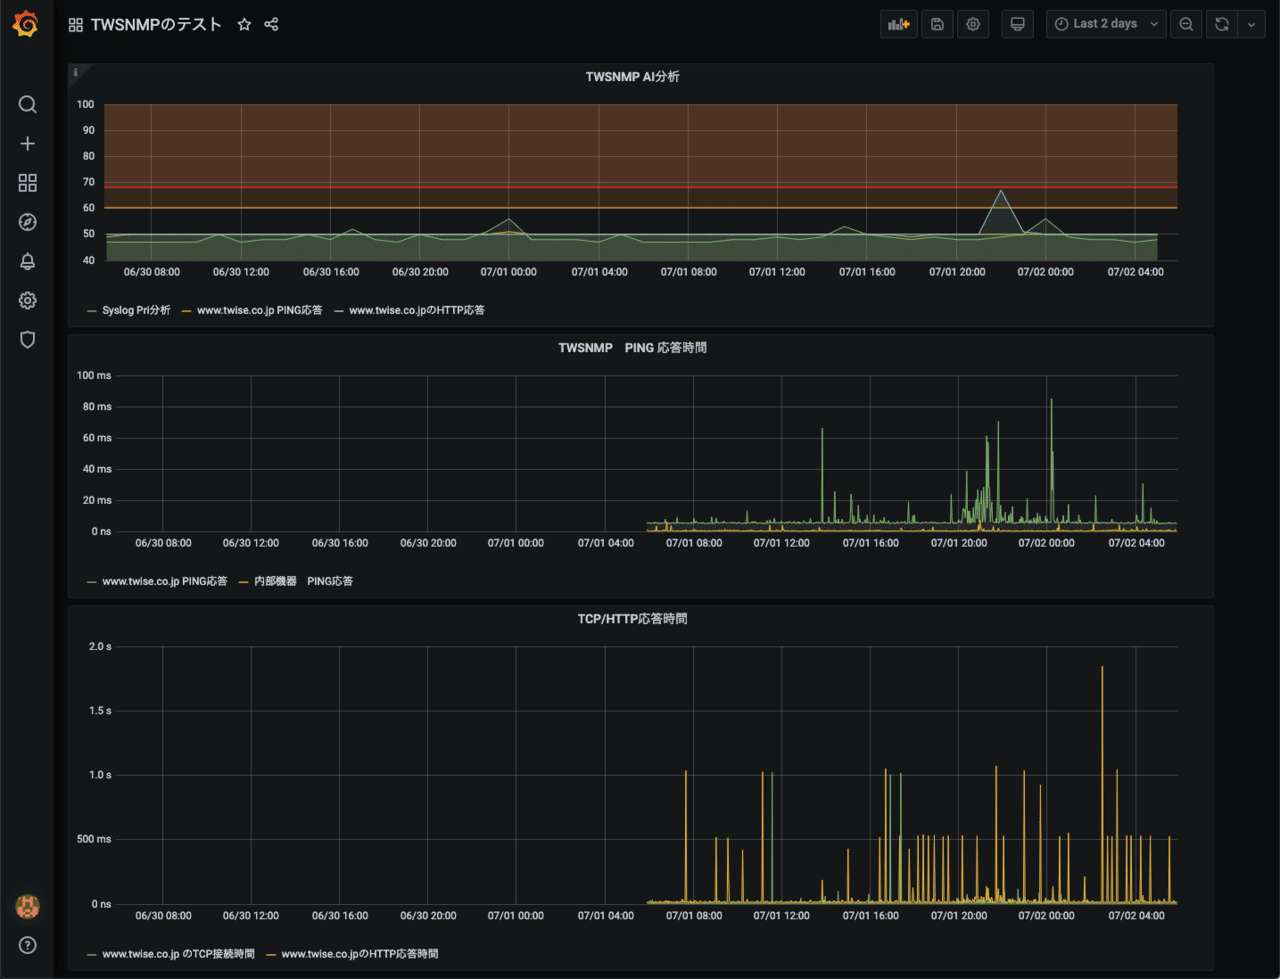Open dashboard settings gear in top bar
The width and height of the screenshot is (1280, 979).
click(x=973, y=25)
